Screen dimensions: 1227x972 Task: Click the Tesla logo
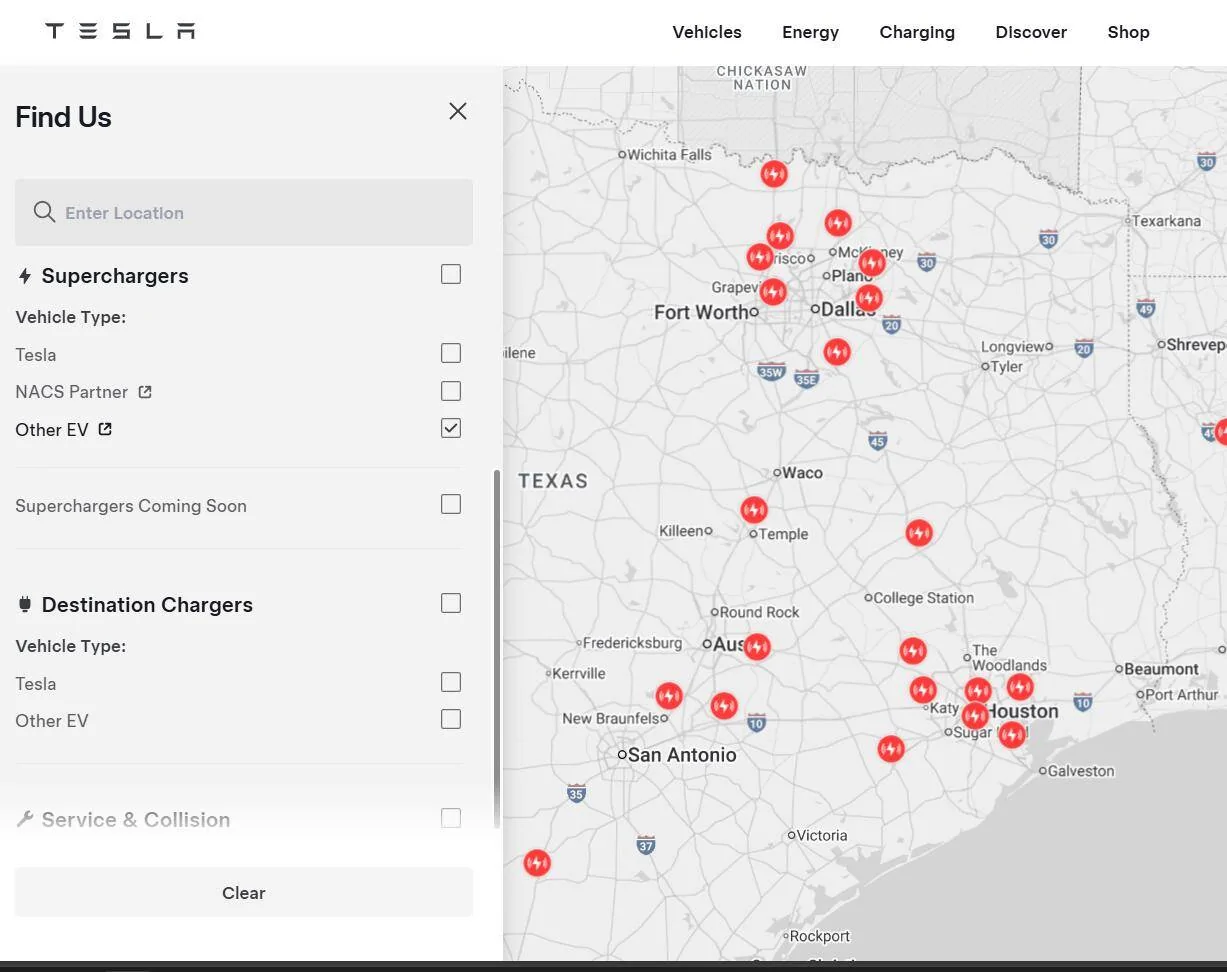120,31
